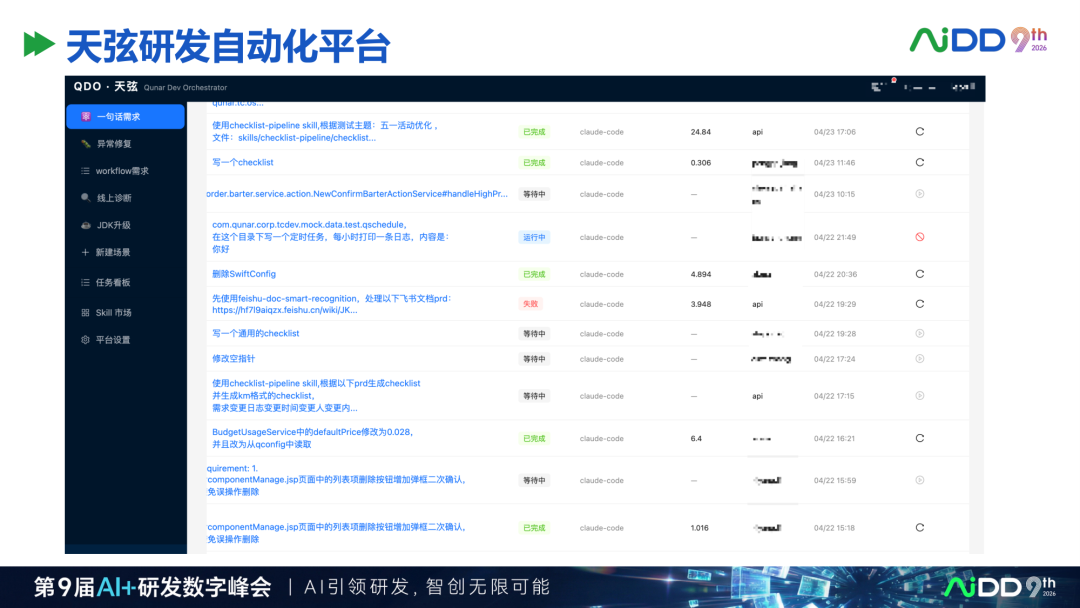Click the QDO · 天弦 logo title
This screenshot has width=1080, height=608.
pyautogui.click(x=105, y=86)
